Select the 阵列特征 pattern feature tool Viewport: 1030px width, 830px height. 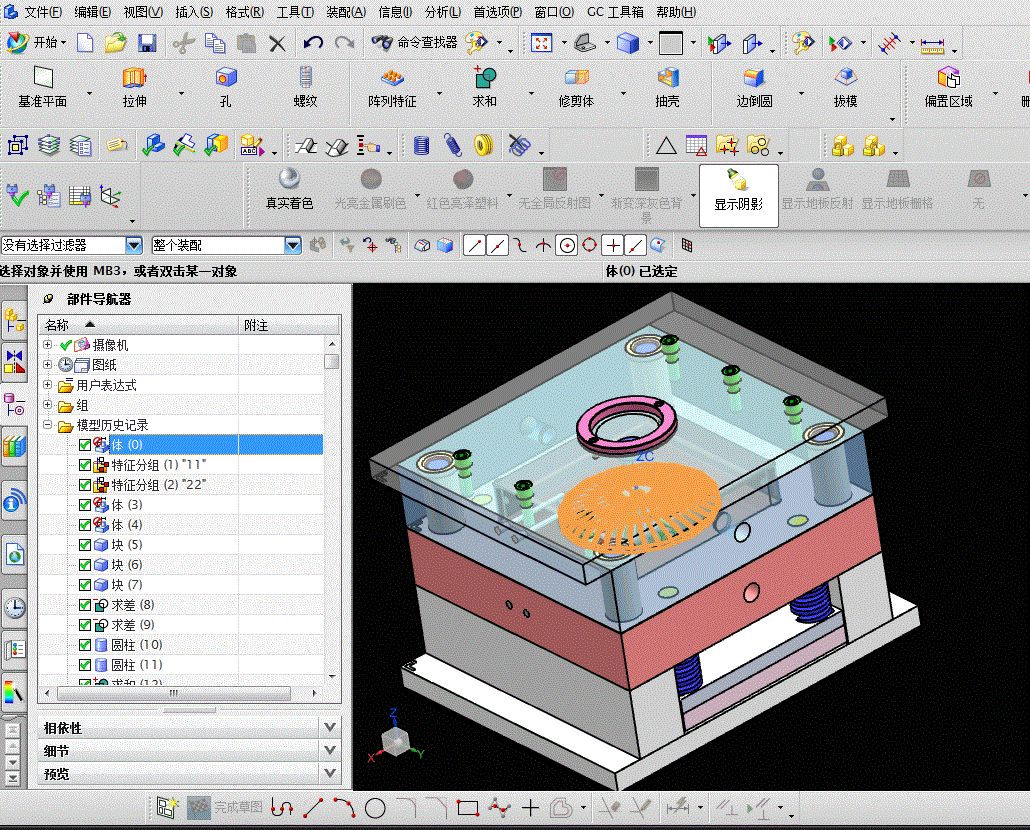[x=392, y=87]
